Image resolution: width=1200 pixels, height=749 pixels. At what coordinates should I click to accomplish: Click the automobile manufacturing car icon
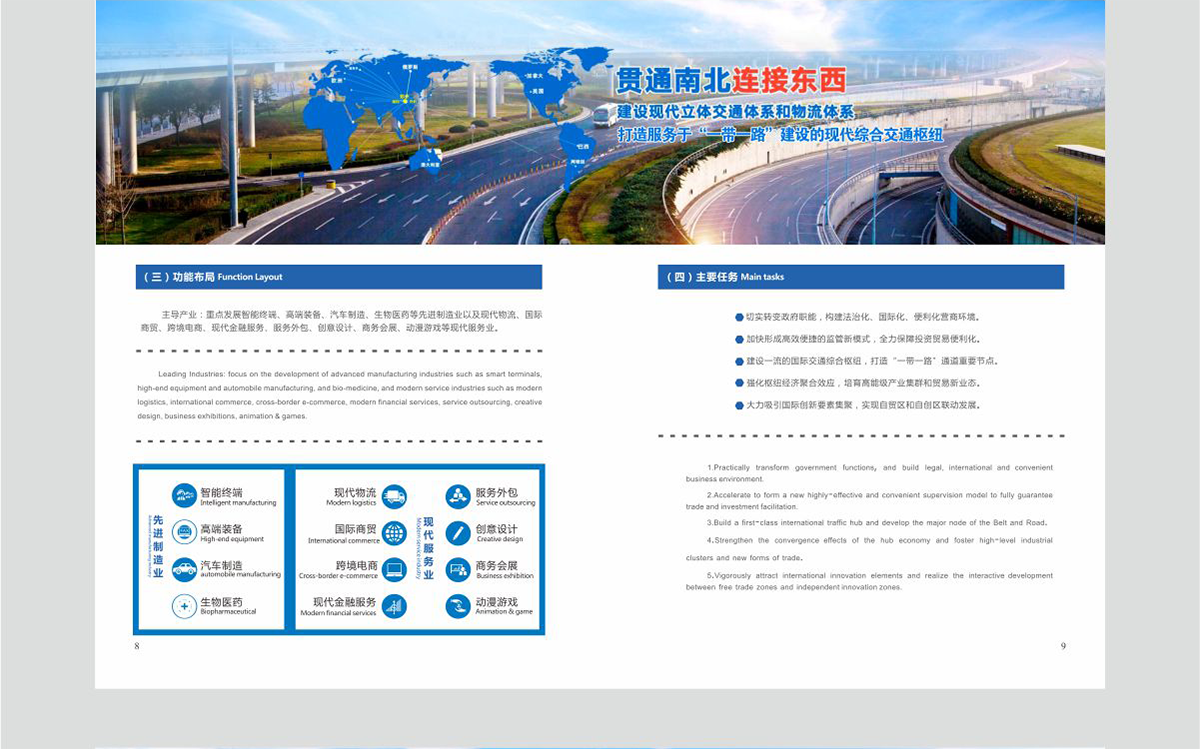coord(184,569)
